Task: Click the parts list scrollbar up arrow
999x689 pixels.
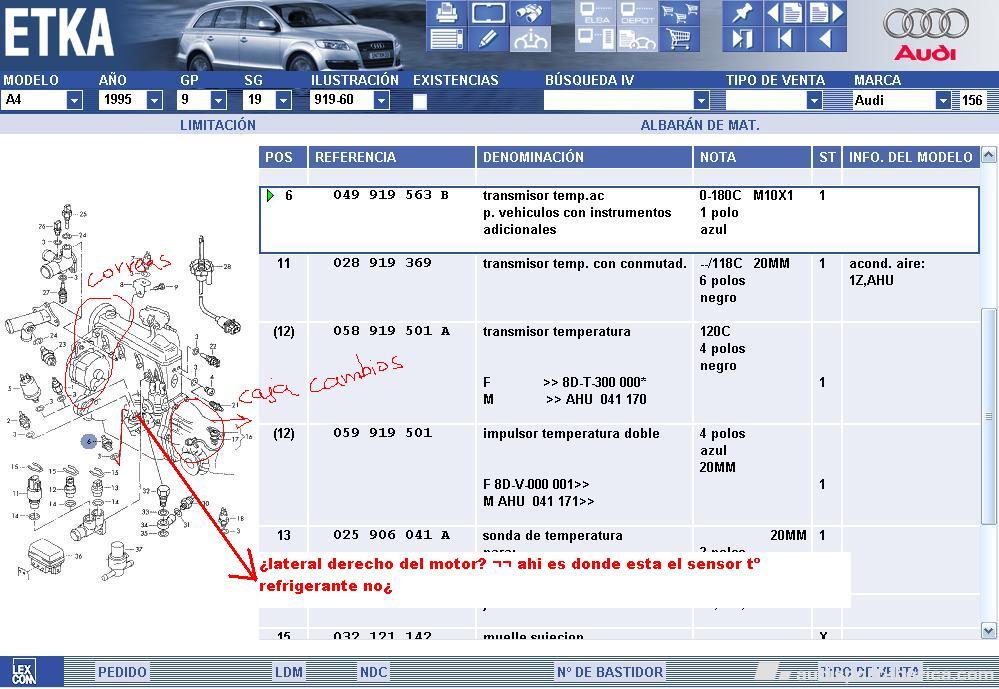Action: tap(989, 154)
